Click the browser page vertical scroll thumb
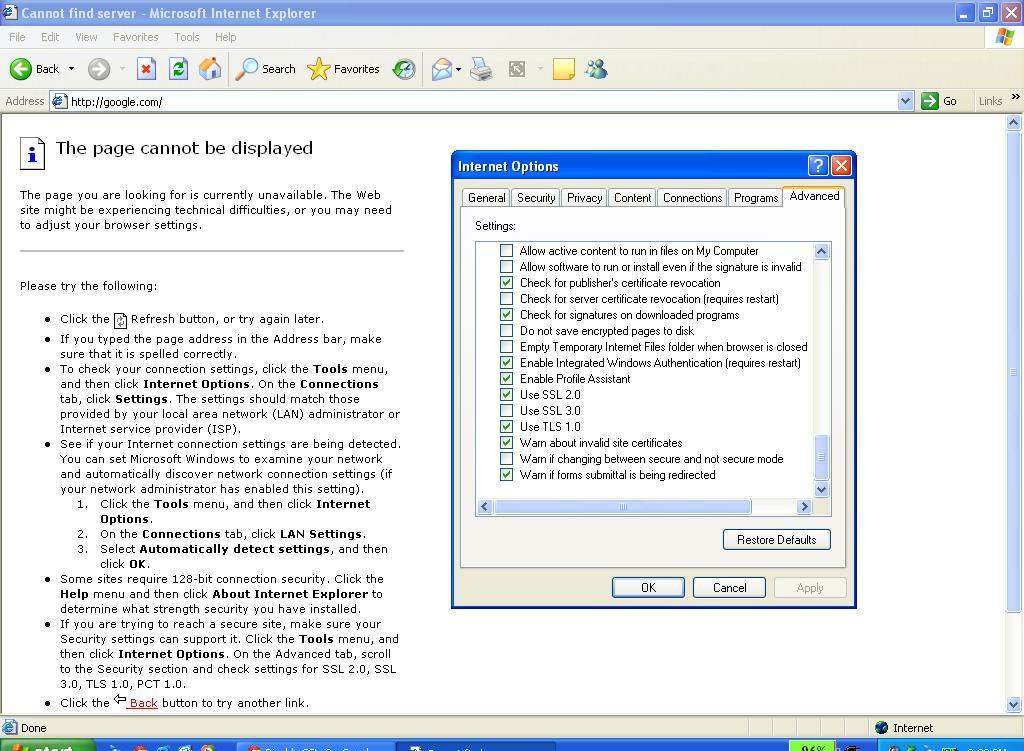The width and height of the screenshot is (1024, 751). 1014,372
